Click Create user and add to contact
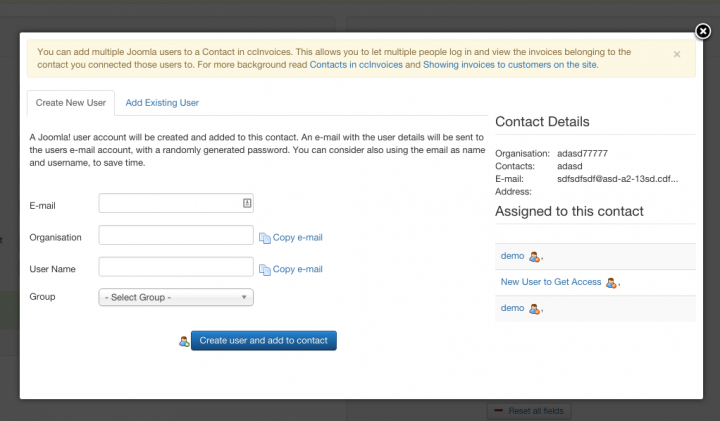720x421 pixels. point(264,341)
